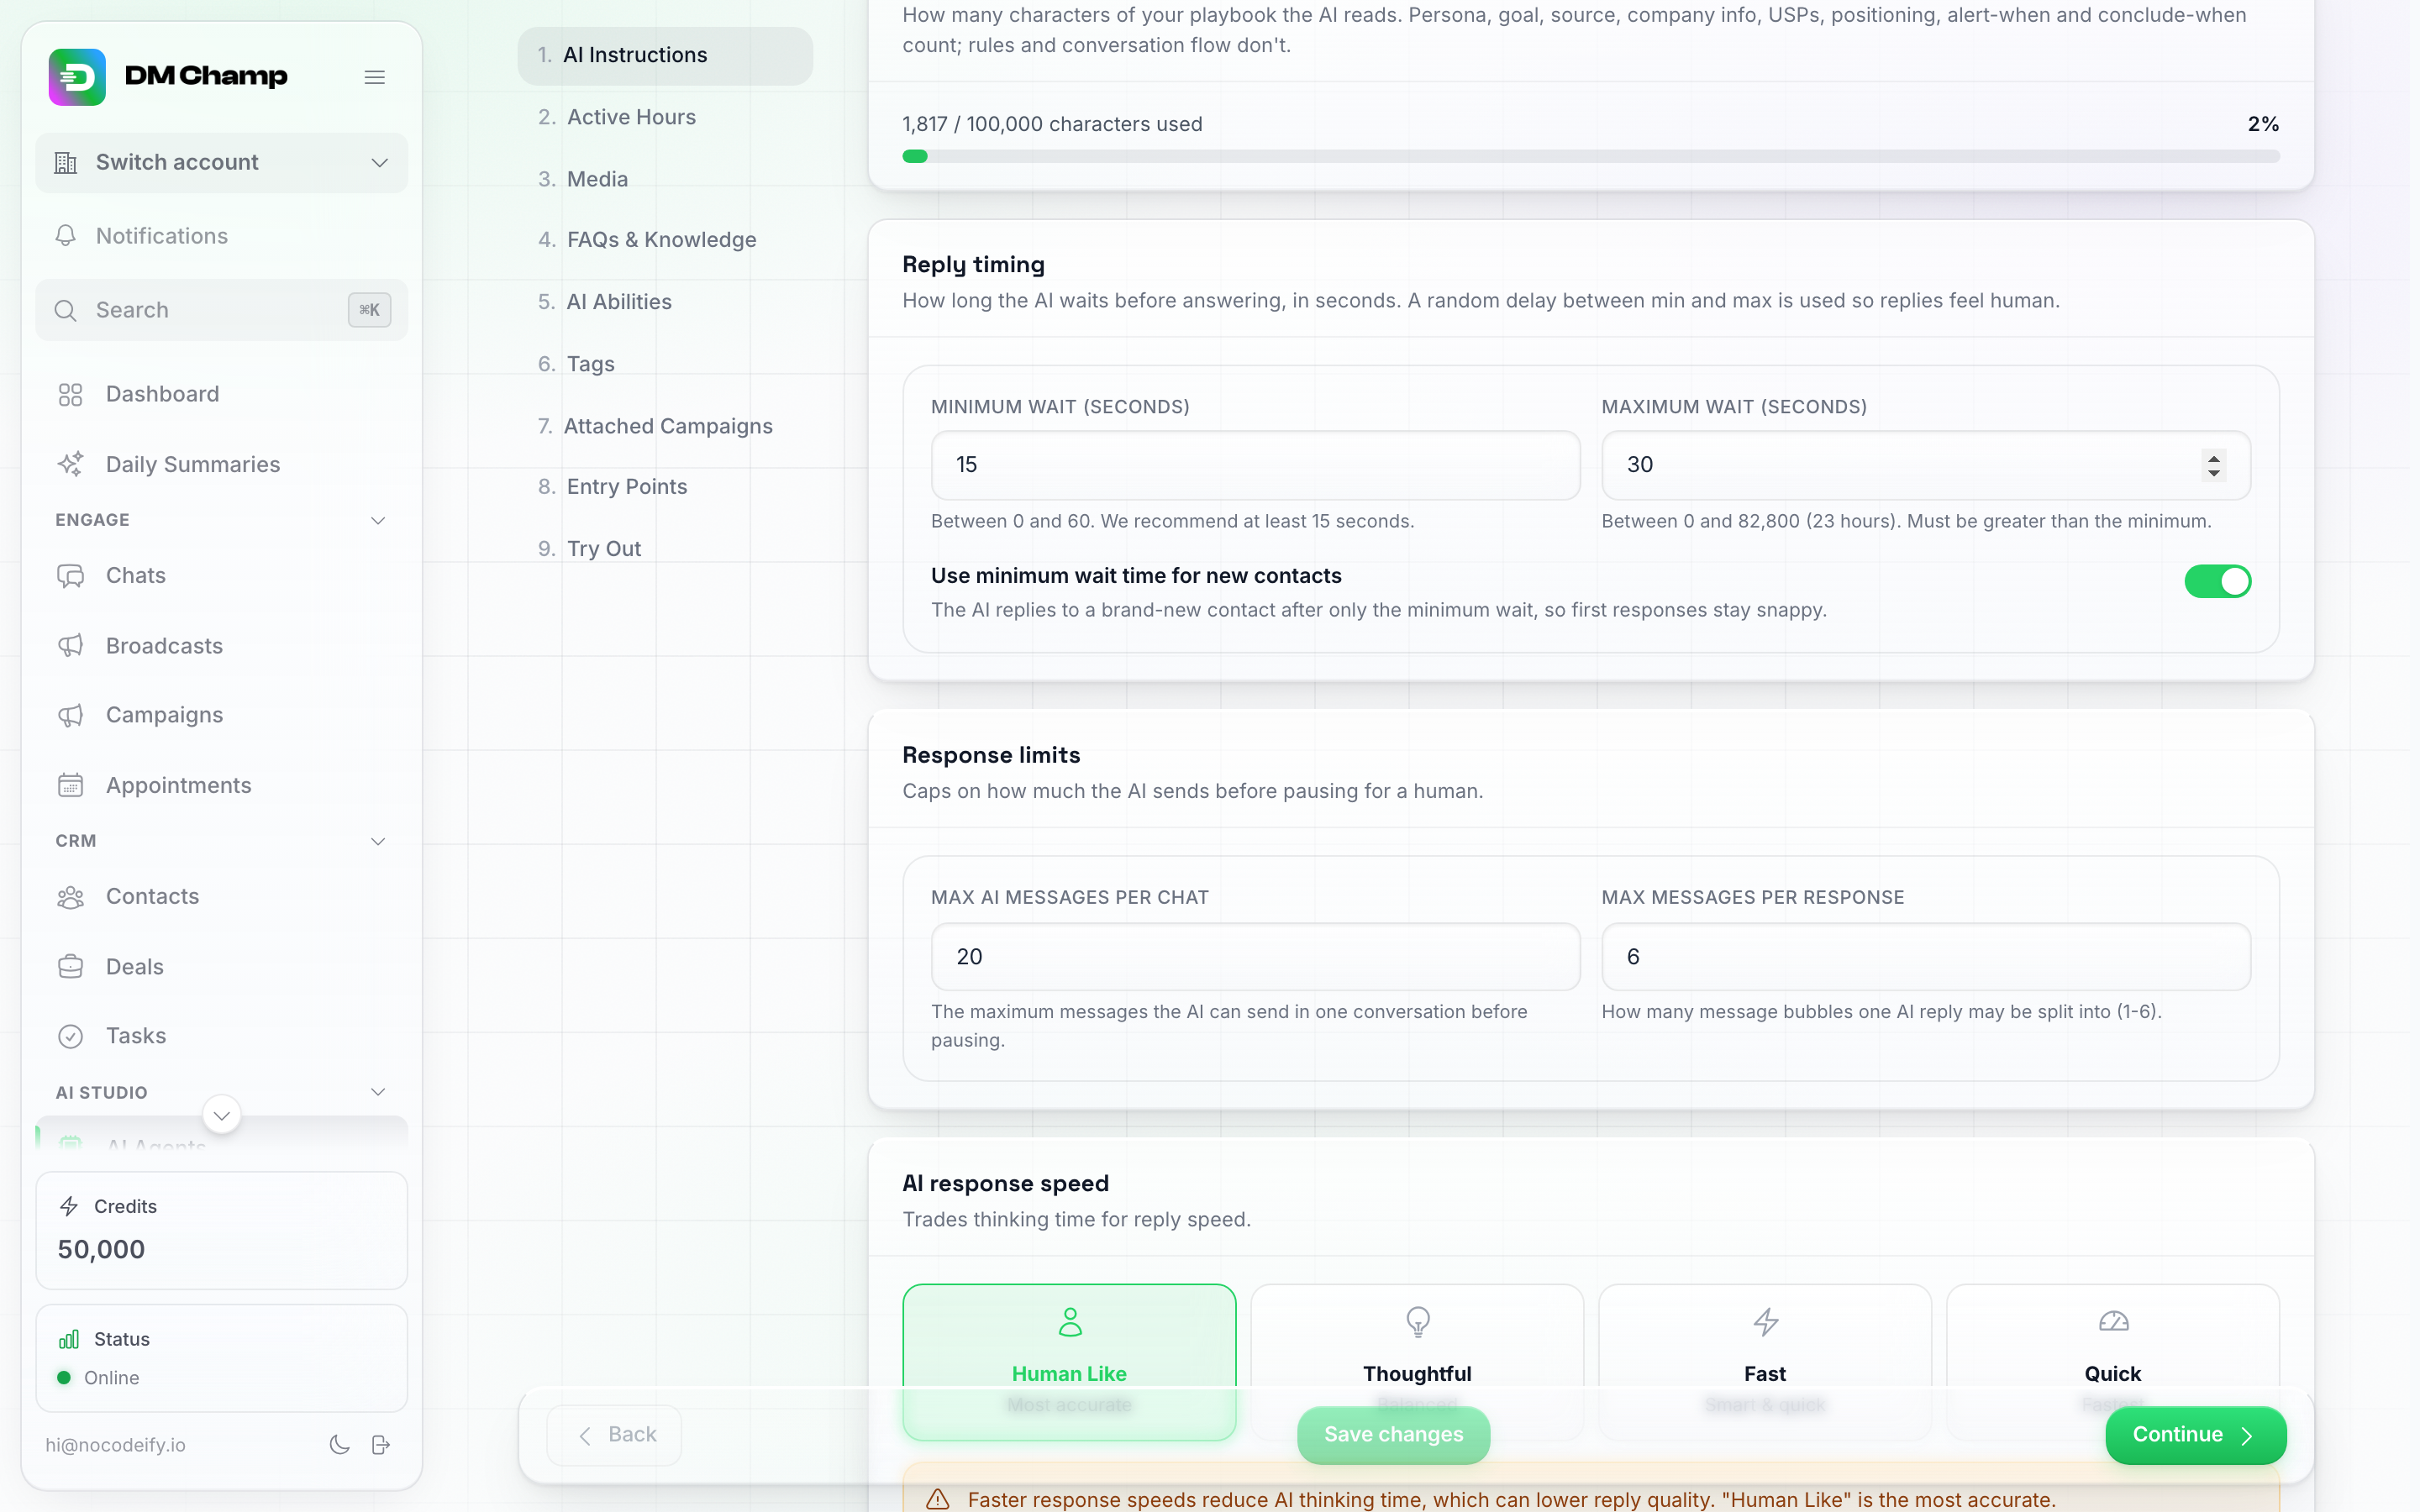Open Appointments page
The image size is (2420, 1512).
coord(222,785)
